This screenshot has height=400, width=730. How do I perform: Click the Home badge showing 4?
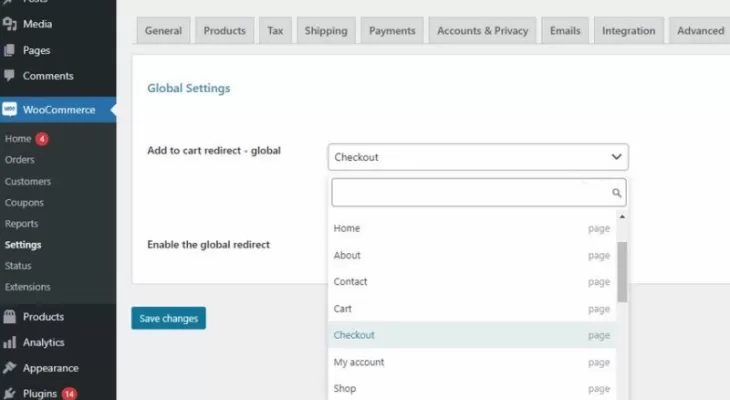[x=42, y=139]
